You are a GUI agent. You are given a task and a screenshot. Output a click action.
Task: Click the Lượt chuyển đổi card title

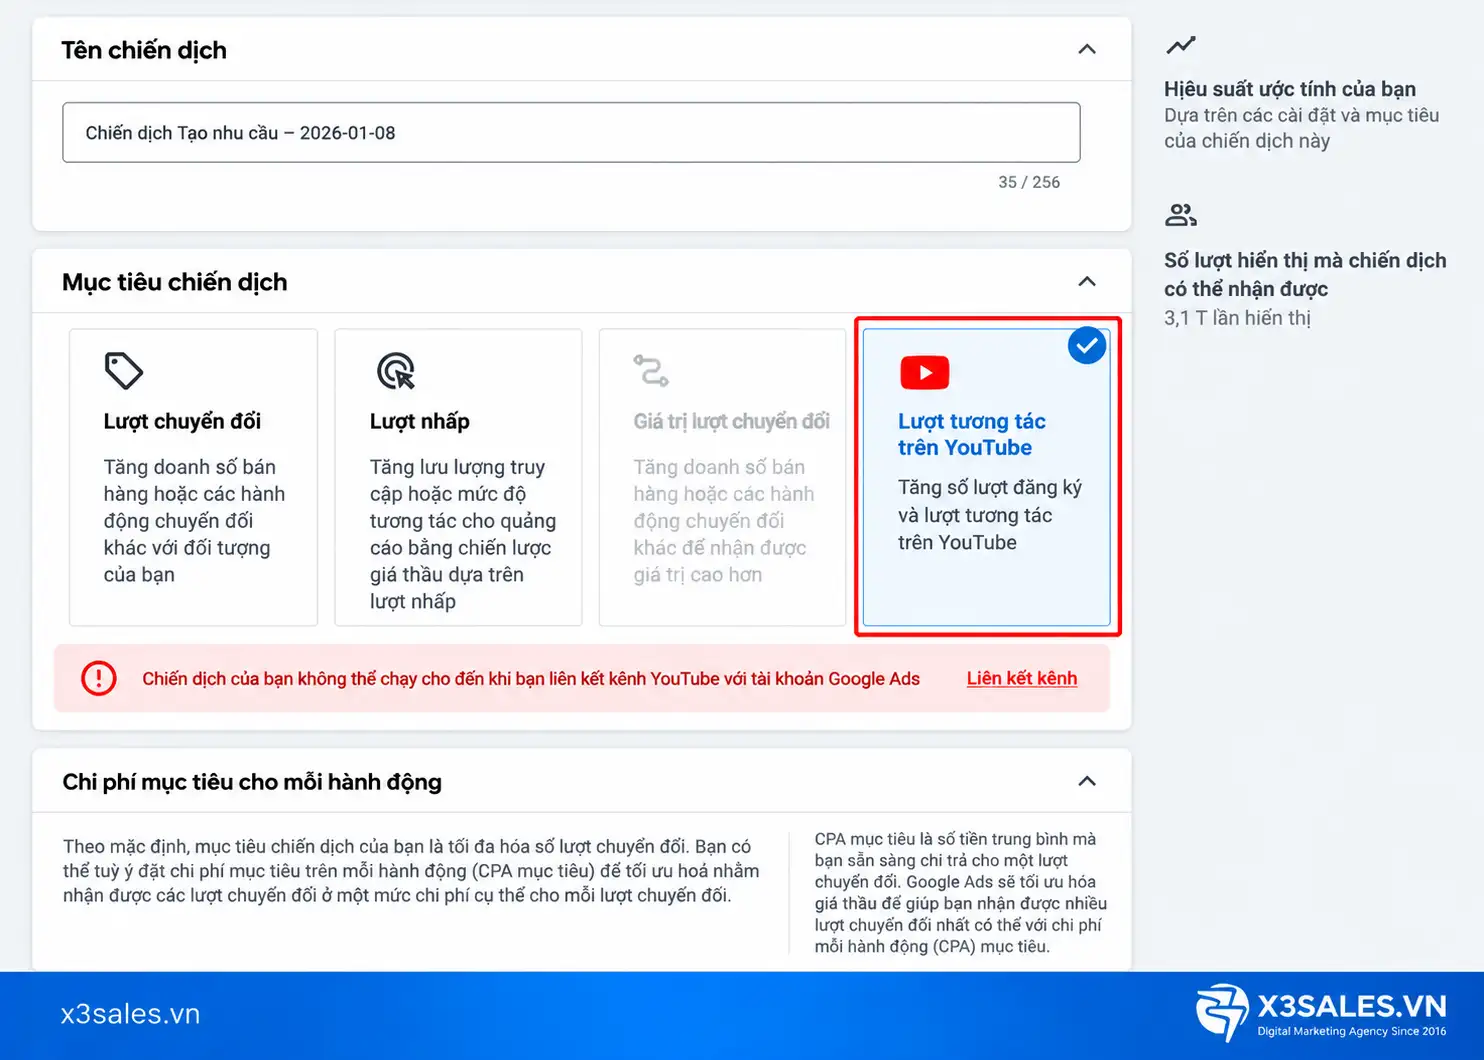[182, 421]
